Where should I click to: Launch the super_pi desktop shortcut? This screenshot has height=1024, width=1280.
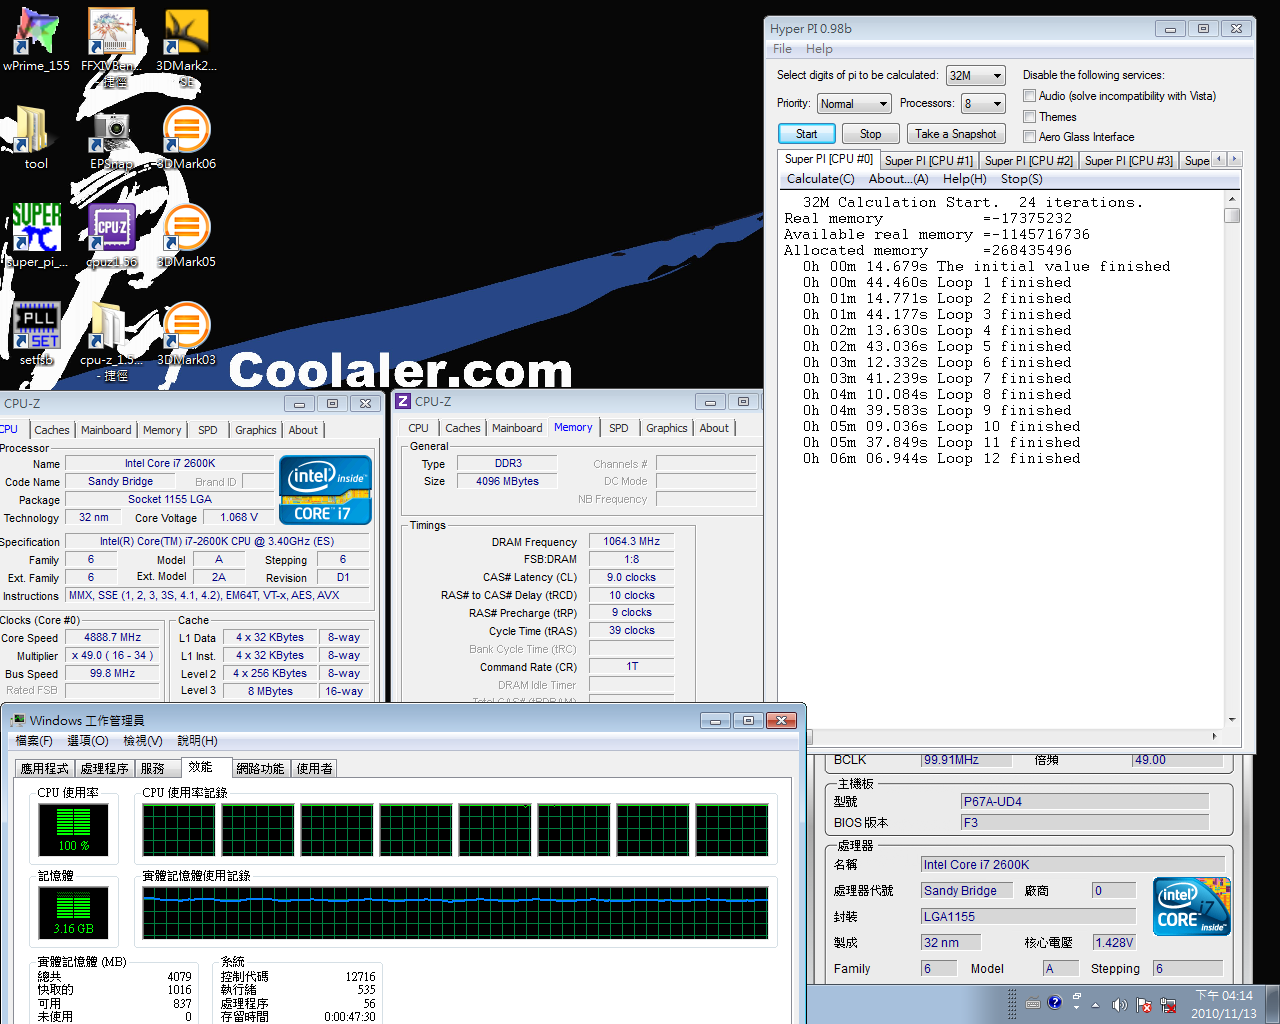click(36, 236)
